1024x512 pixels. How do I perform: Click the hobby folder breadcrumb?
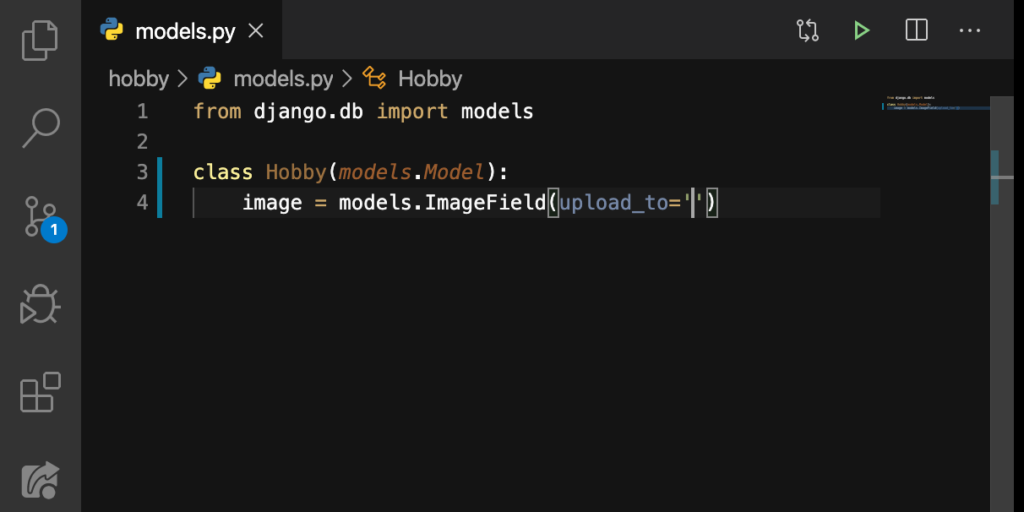pos(138,79)
